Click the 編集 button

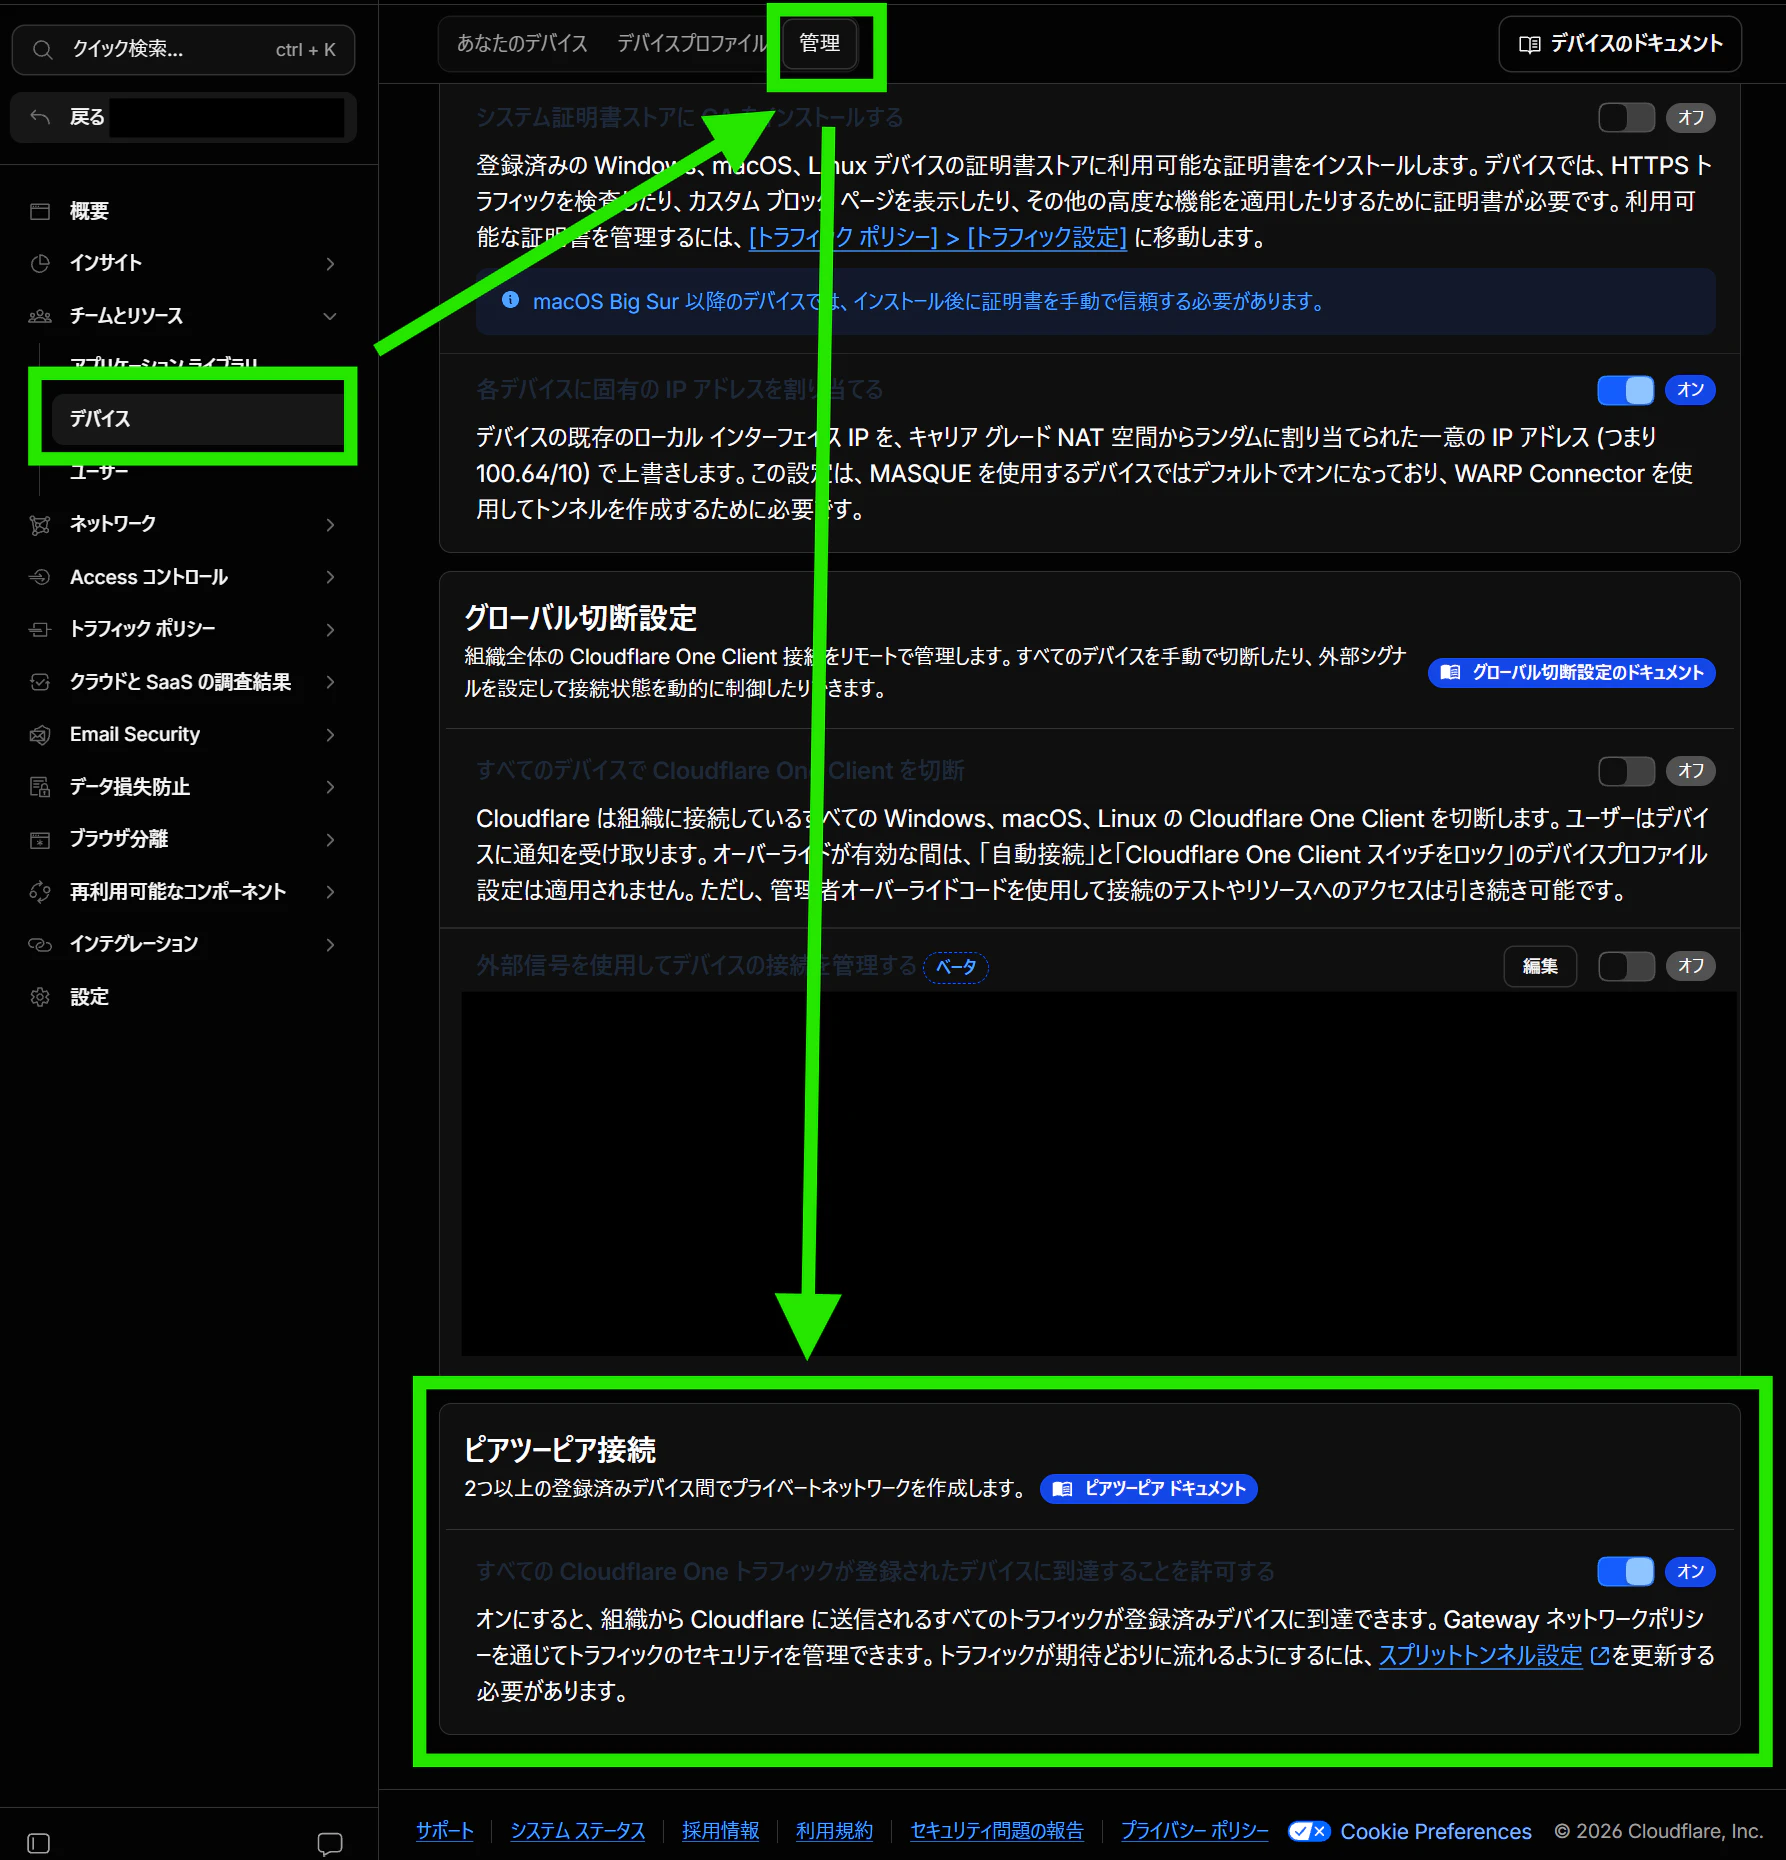(1540, 966)
